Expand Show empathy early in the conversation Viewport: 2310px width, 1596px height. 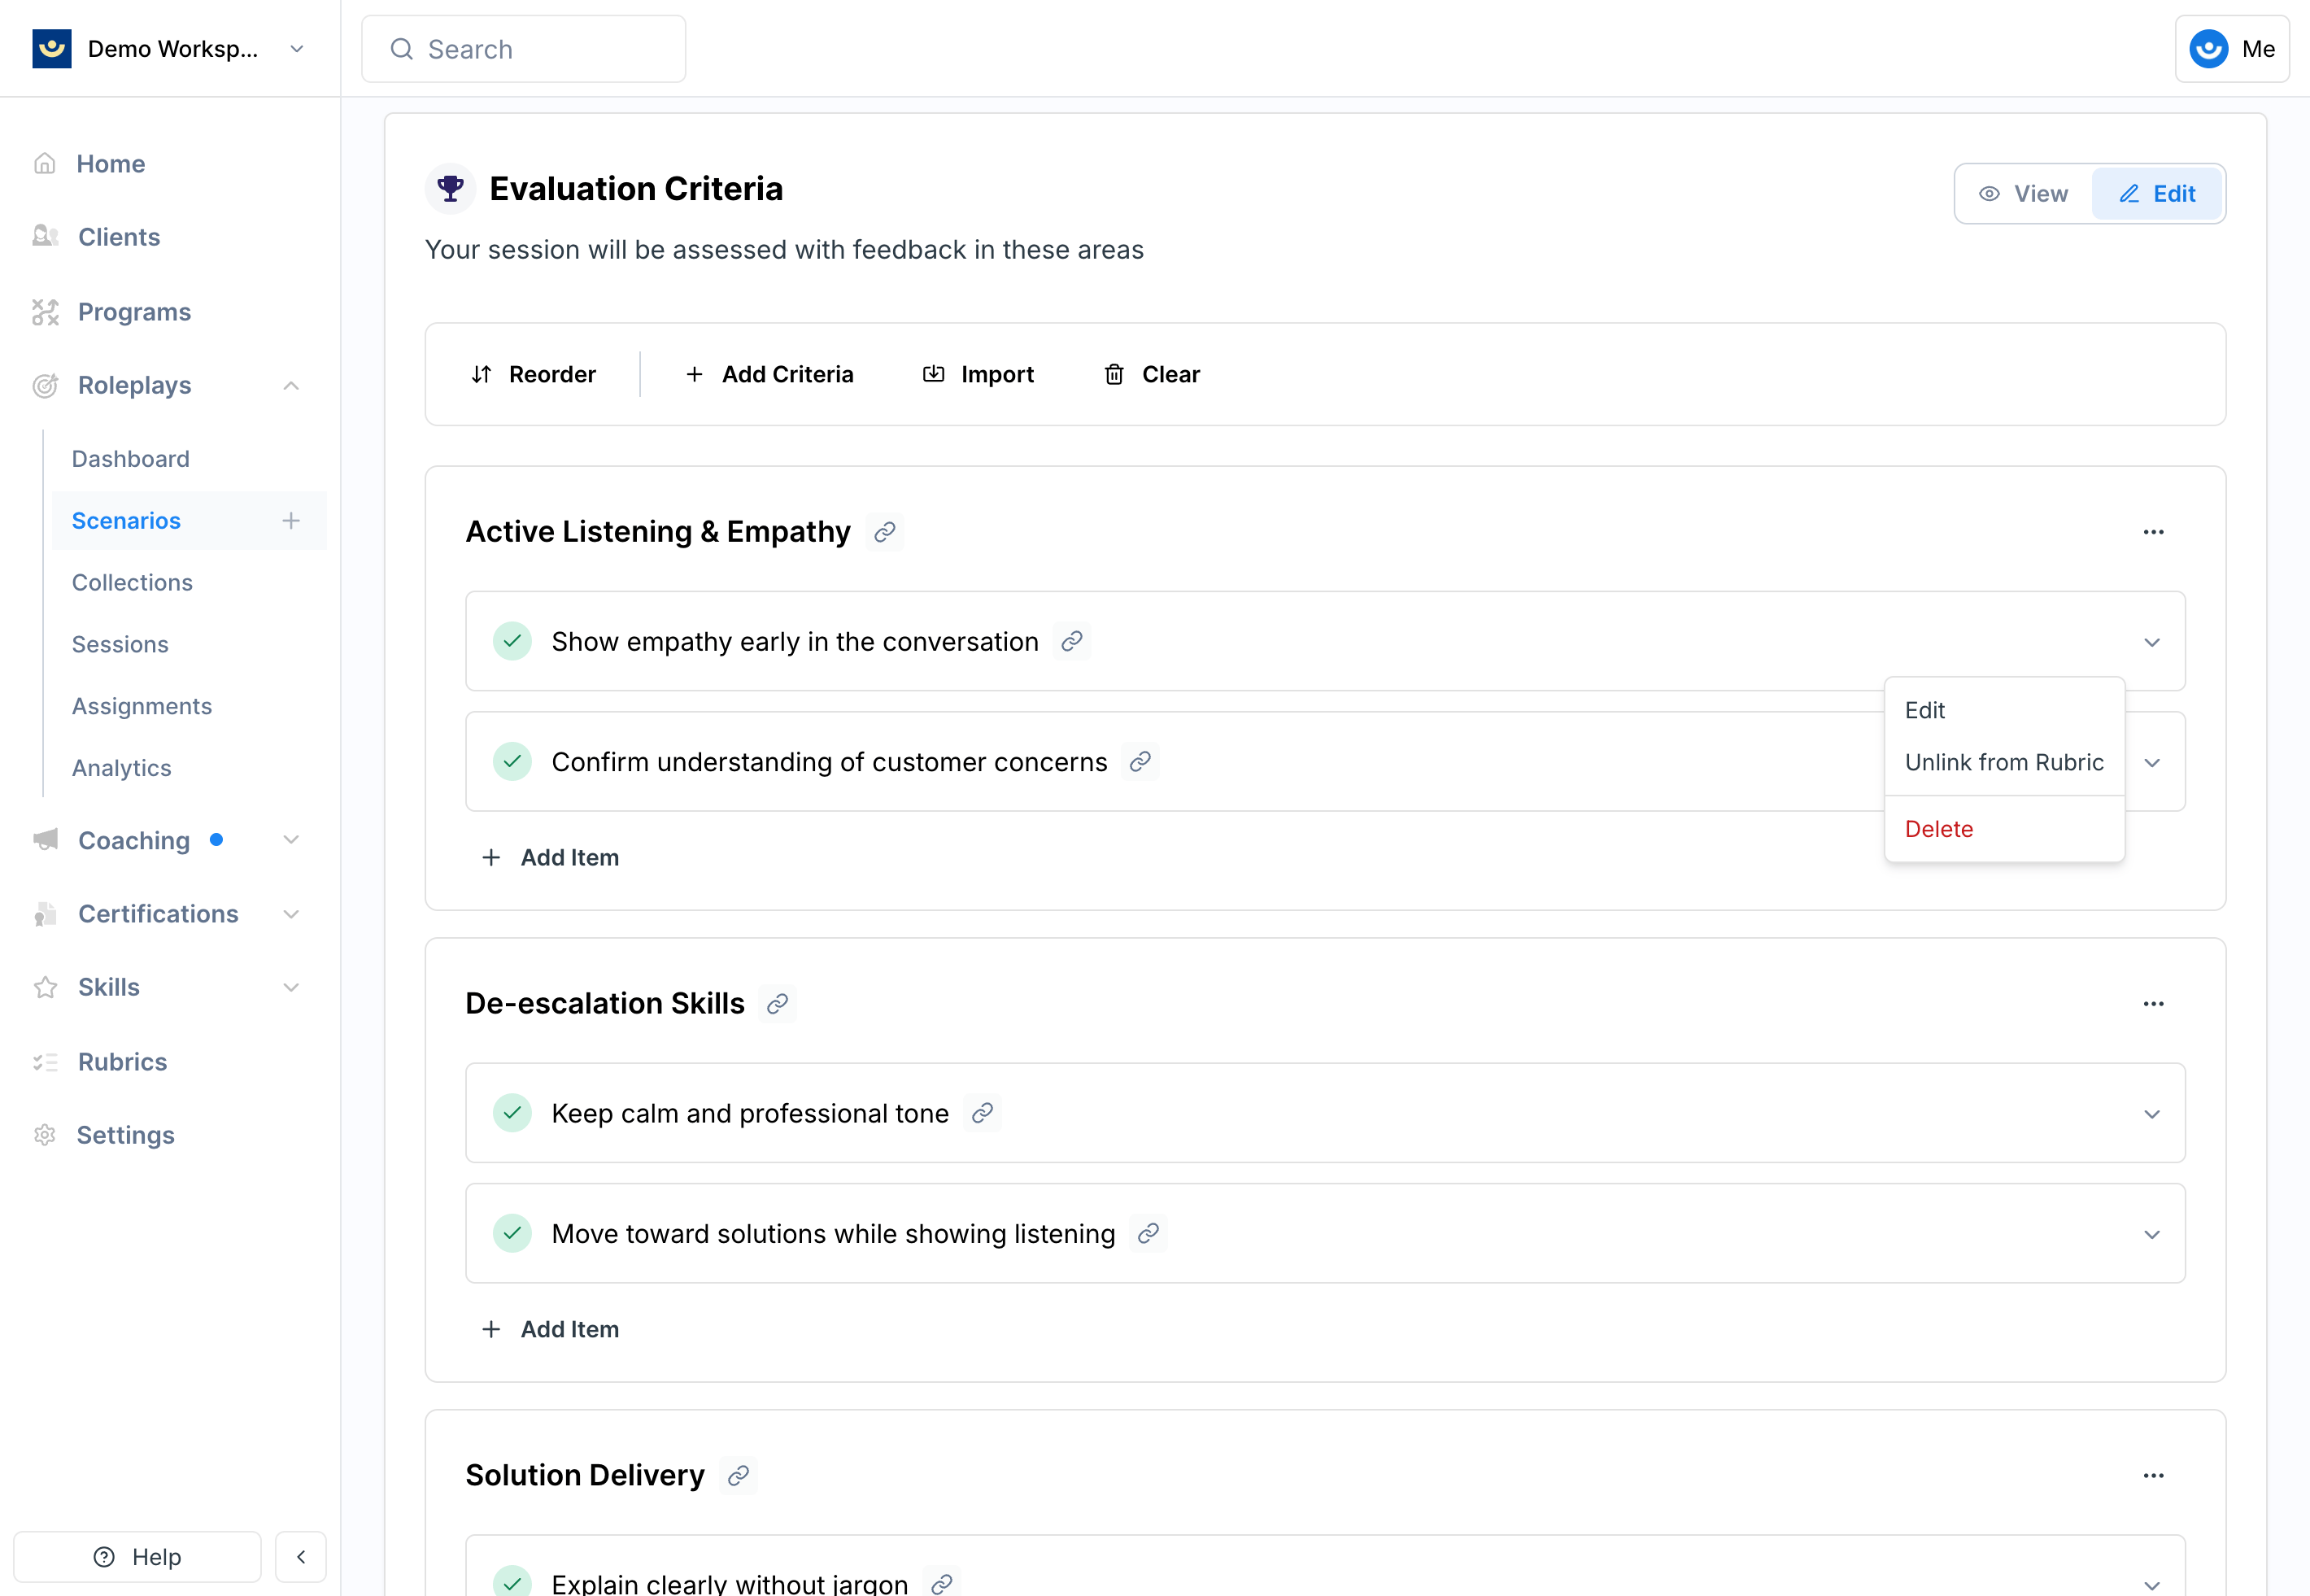[x=2152, y=643]
